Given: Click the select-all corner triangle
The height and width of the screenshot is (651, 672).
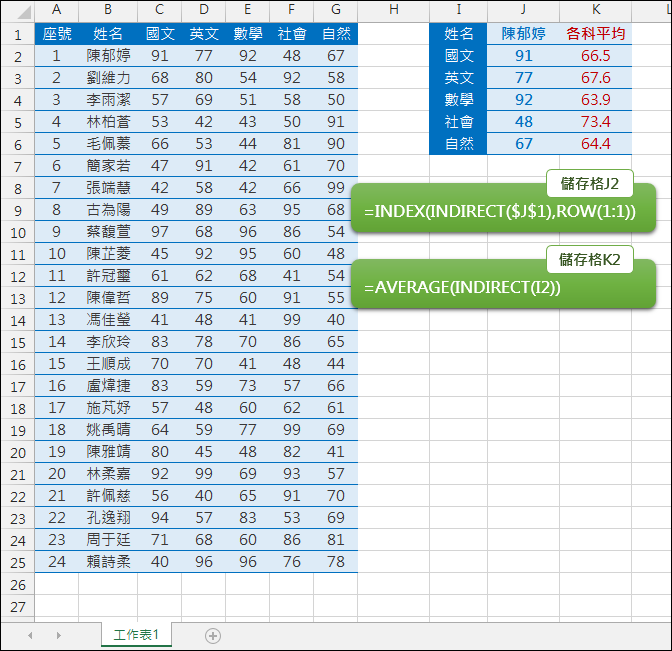Looking at the screenshot, I should coord(24,12).
